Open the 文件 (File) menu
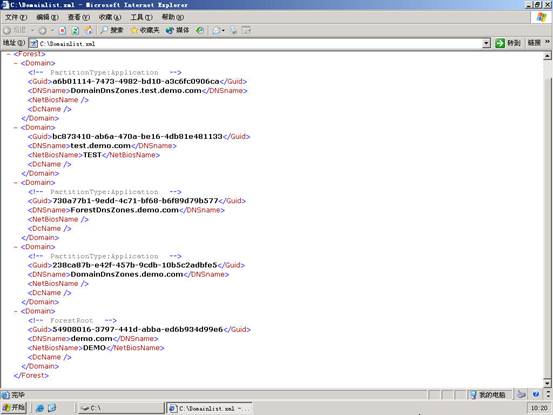This screenshot has height=415, width=553. click(x=16, y=17)
